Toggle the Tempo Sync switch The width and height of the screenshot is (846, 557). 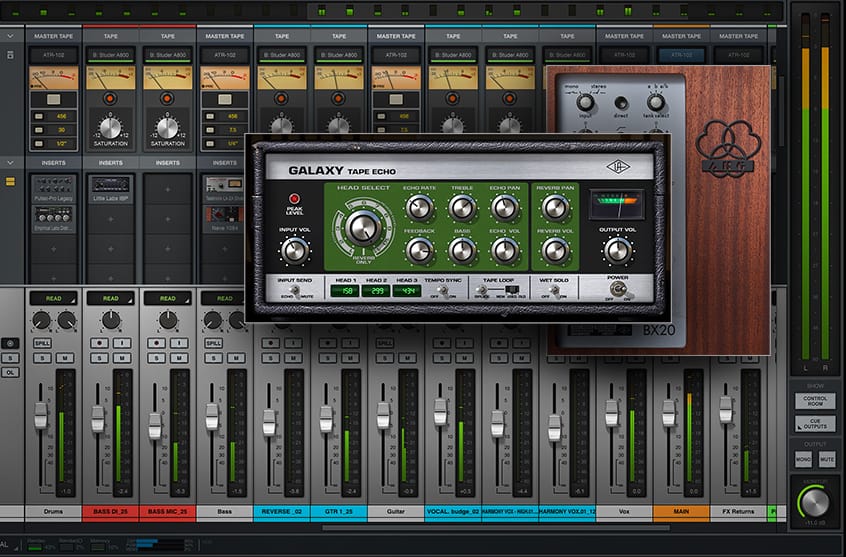point(442,292)
